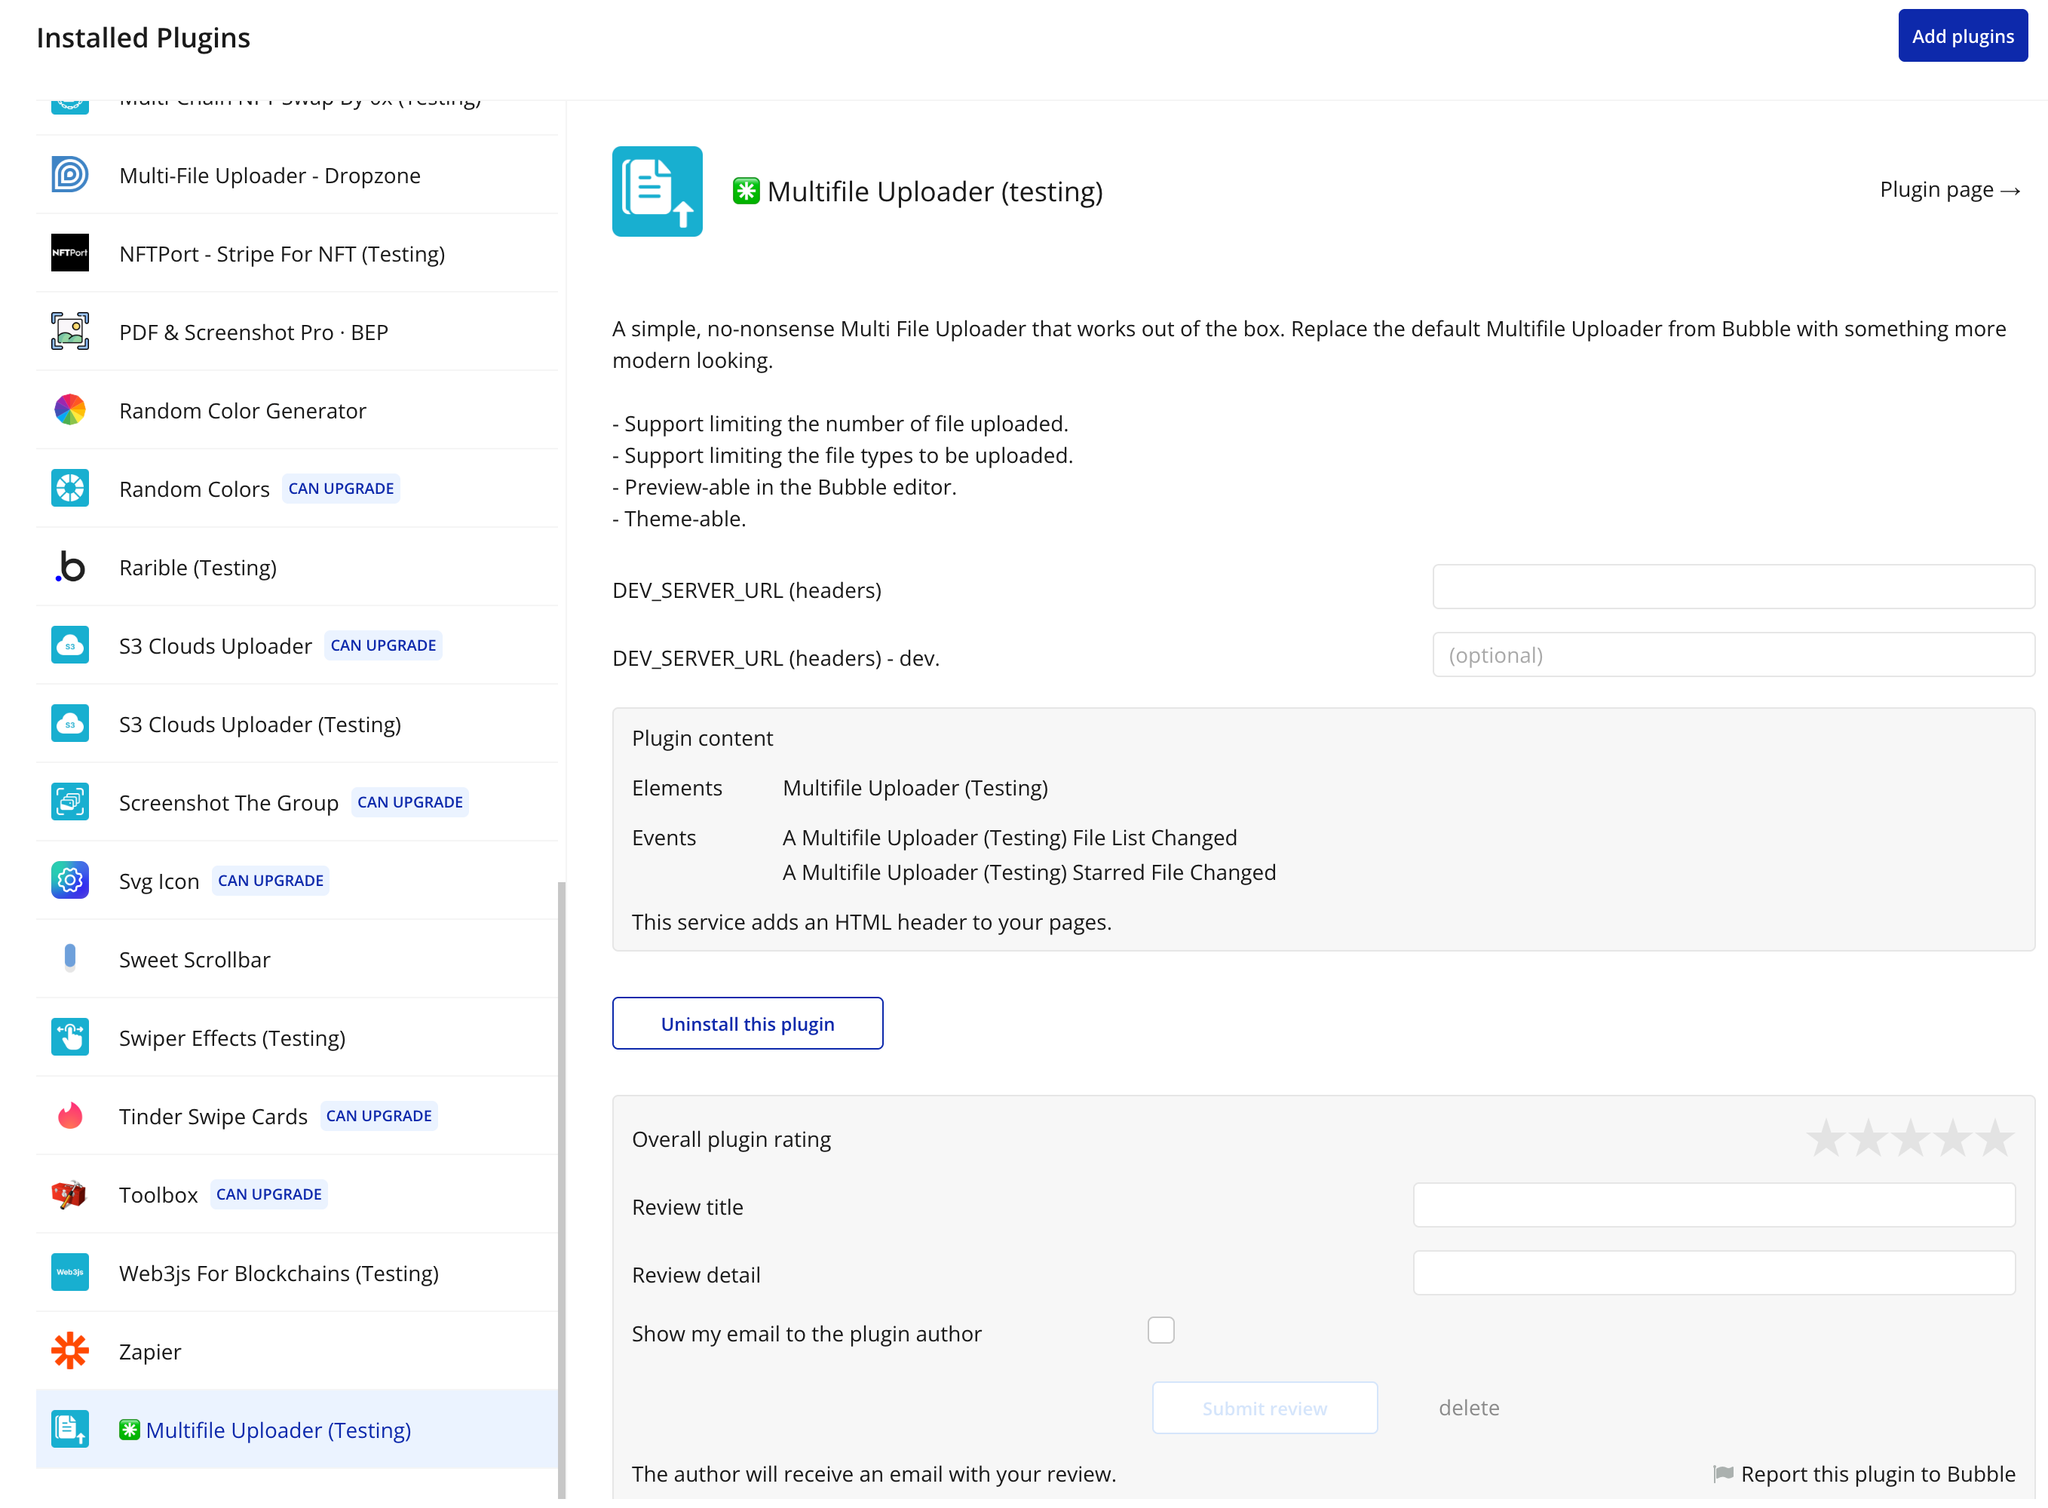Click the PDF & Screenshot Pro icon
This screenshot has height=1508, width=2048.
point(70,331)
